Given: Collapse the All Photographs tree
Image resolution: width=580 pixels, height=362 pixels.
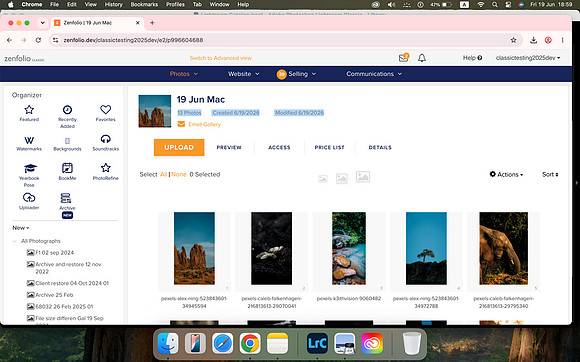Looking at the screenshot, I should pyautogui.click(x=14, y=241).
